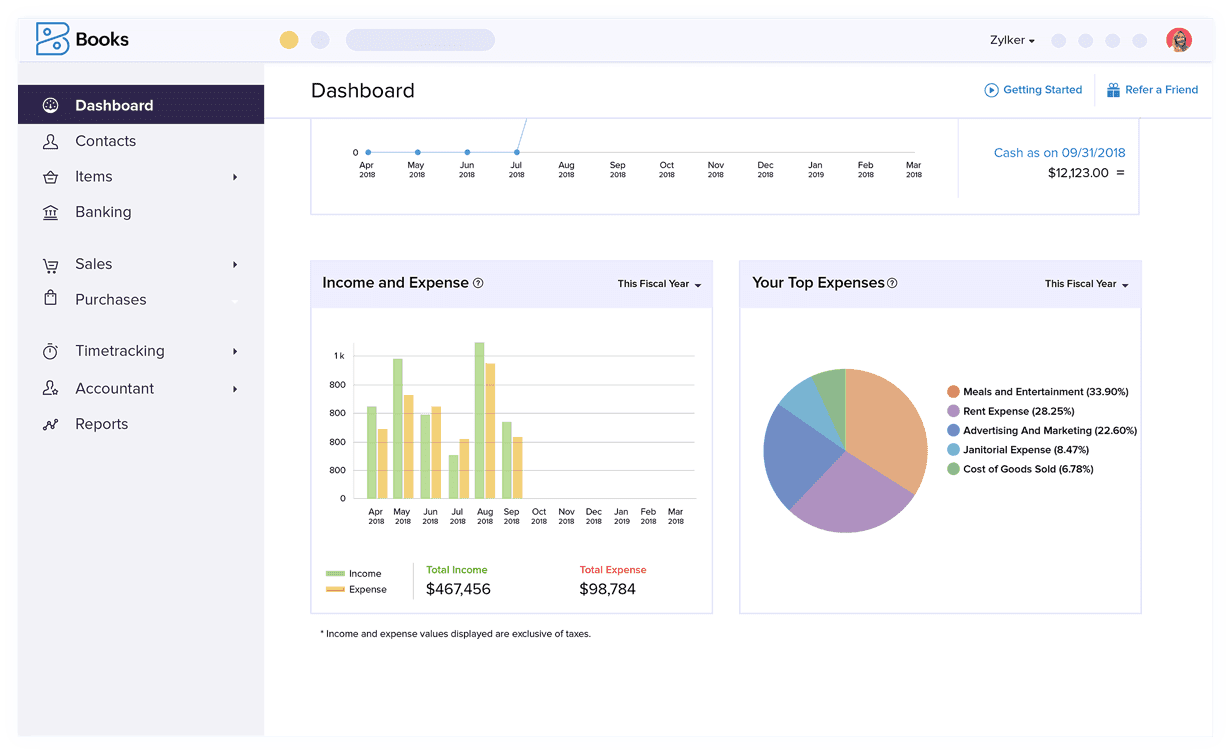This screenshot has width=1231, height=754.
Task: Click the Getting Started link
Action: pos(1033,89)
